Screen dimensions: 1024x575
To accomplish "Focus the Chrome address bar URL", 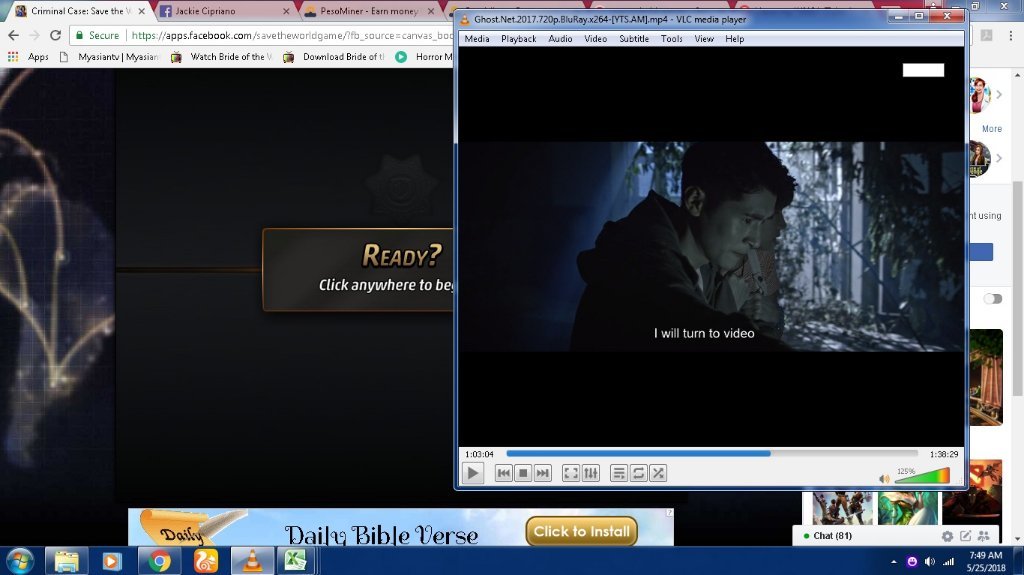I will [x=291, y=35].
